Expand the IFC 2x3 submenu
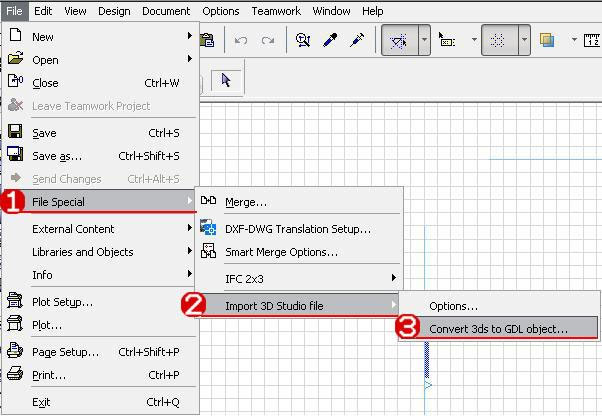The height and width of the screenshot is (416, 602). [394, 277]
